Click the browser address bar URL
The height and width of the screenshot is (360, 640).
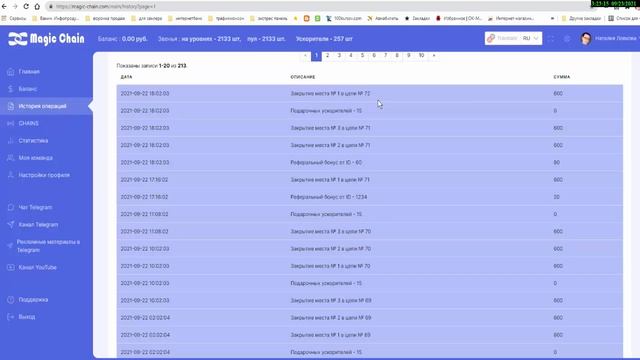[x=106, y=7]
